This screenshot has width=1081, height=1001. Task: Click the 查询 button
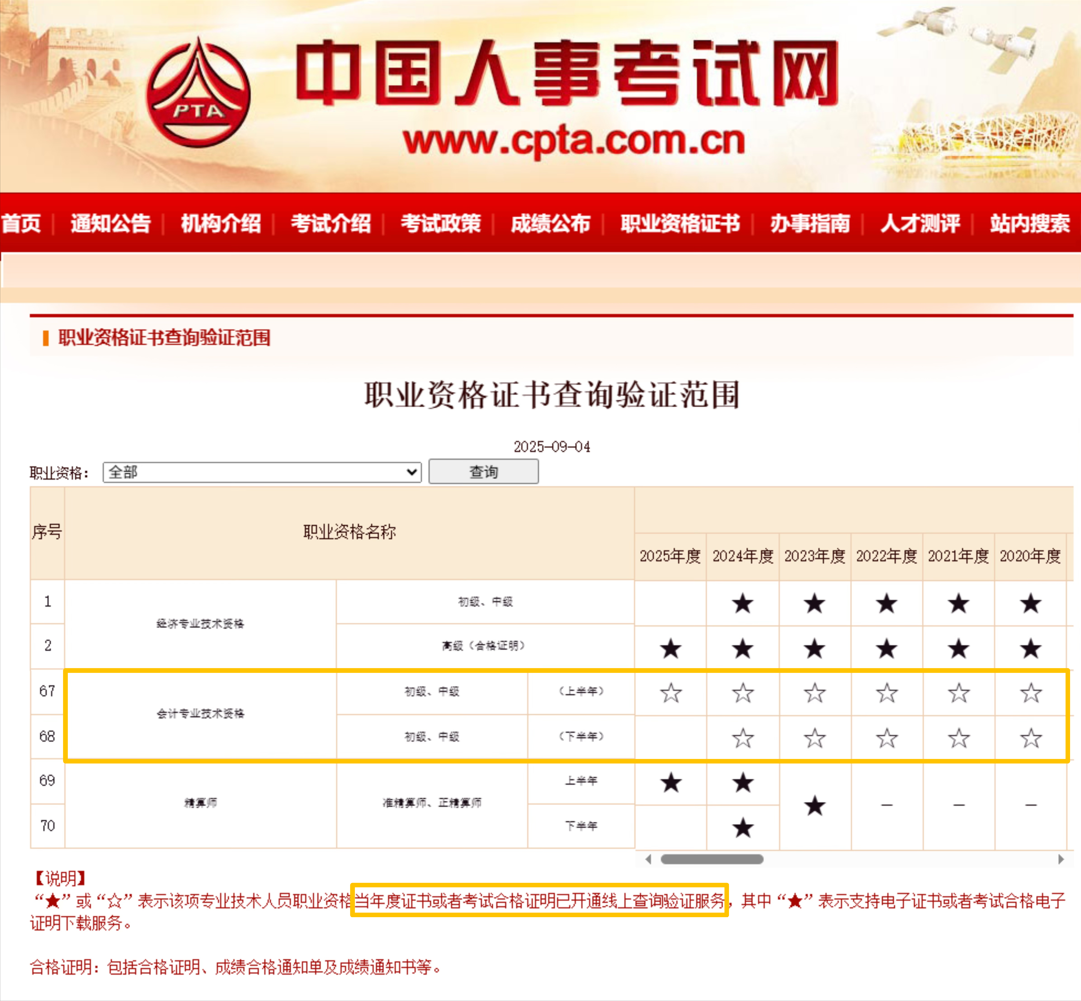483,471
